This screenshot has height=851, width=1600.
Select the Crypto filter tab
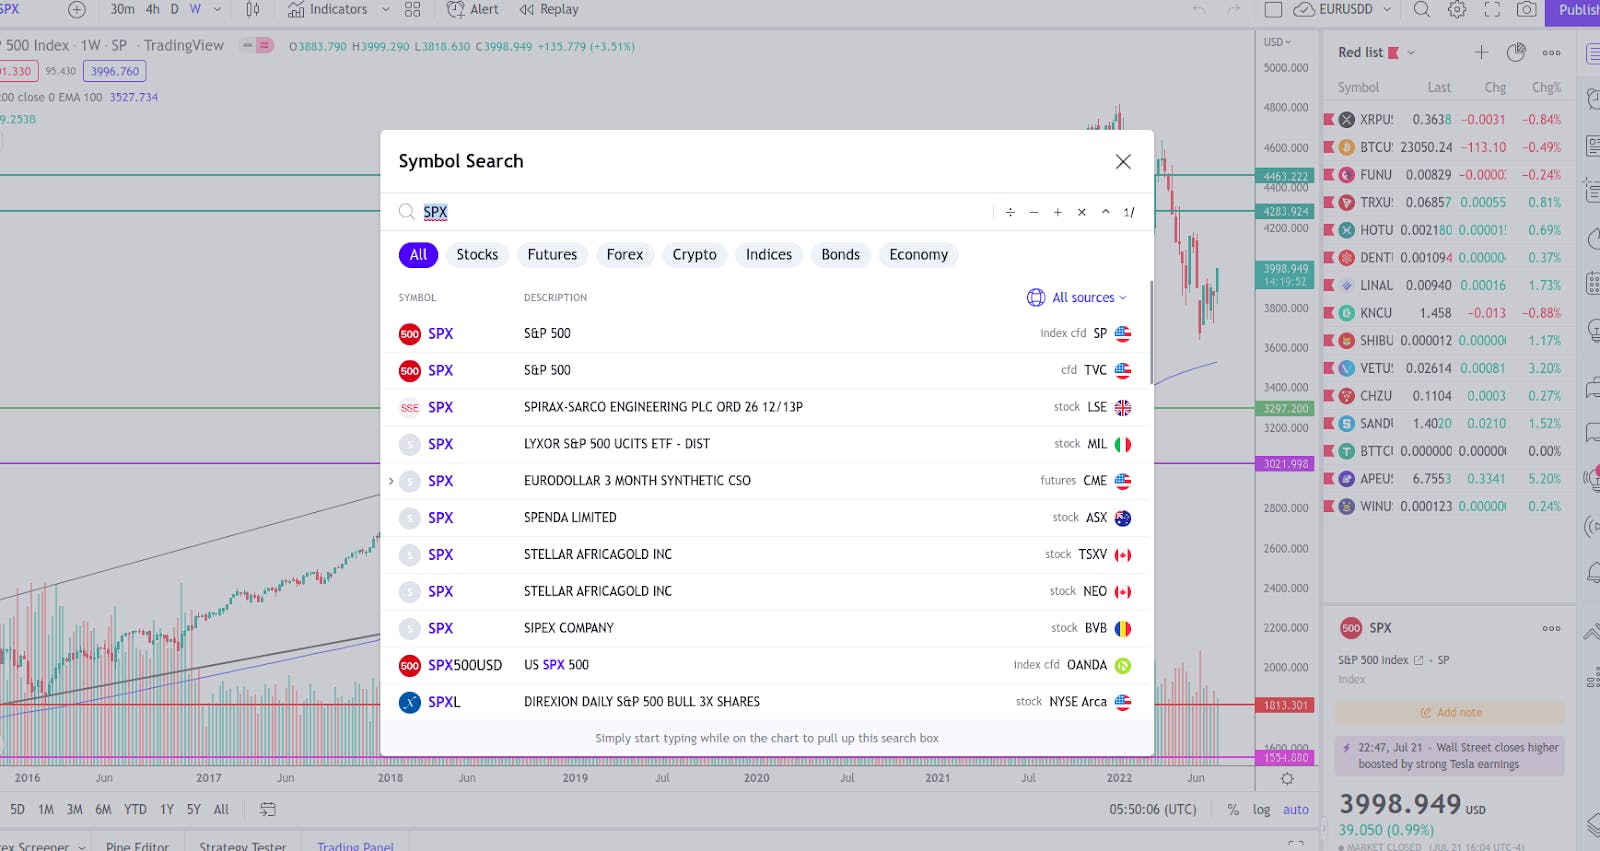[x=694, y=255]
